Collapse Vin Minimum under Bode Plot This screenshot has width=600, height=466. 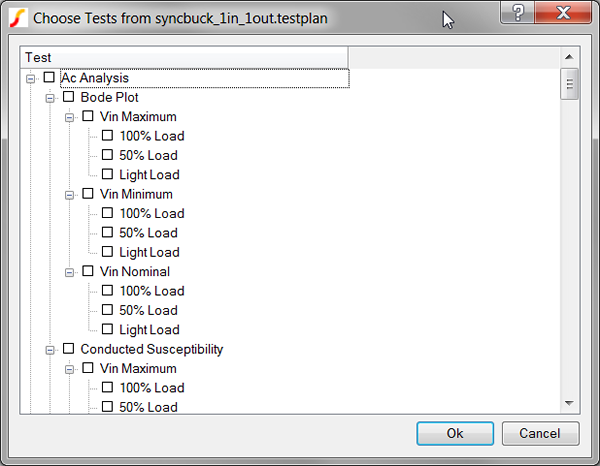69,195
